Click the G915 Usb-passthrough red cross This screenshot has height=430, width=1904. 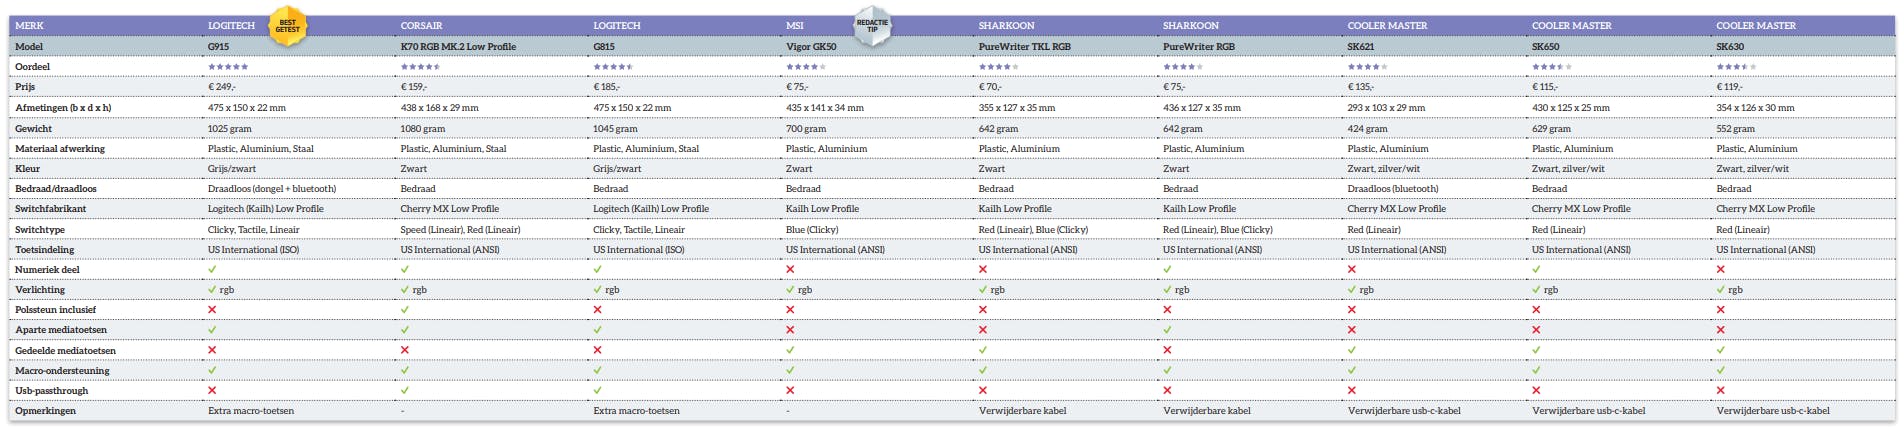click(x=212, y=391)
